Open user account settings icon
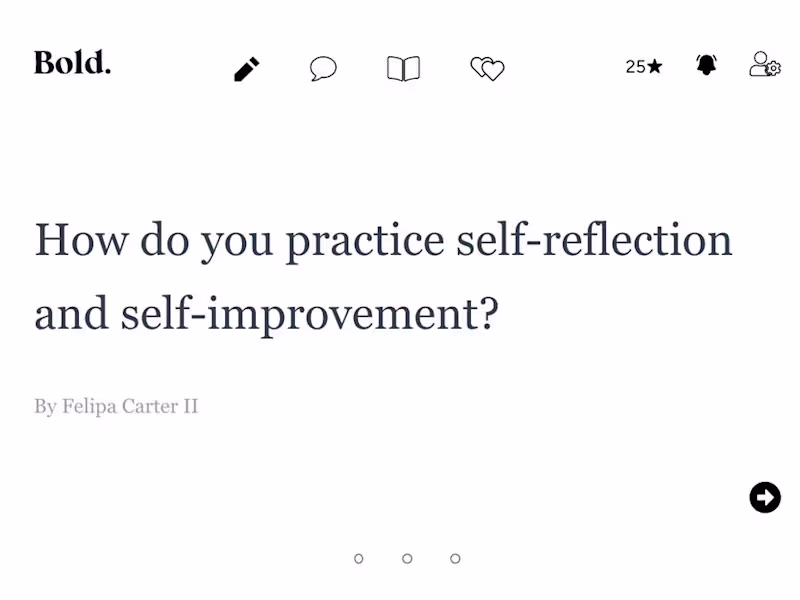Image resolution: width=800 pixels, height=600 pixels. coord(763,65)
